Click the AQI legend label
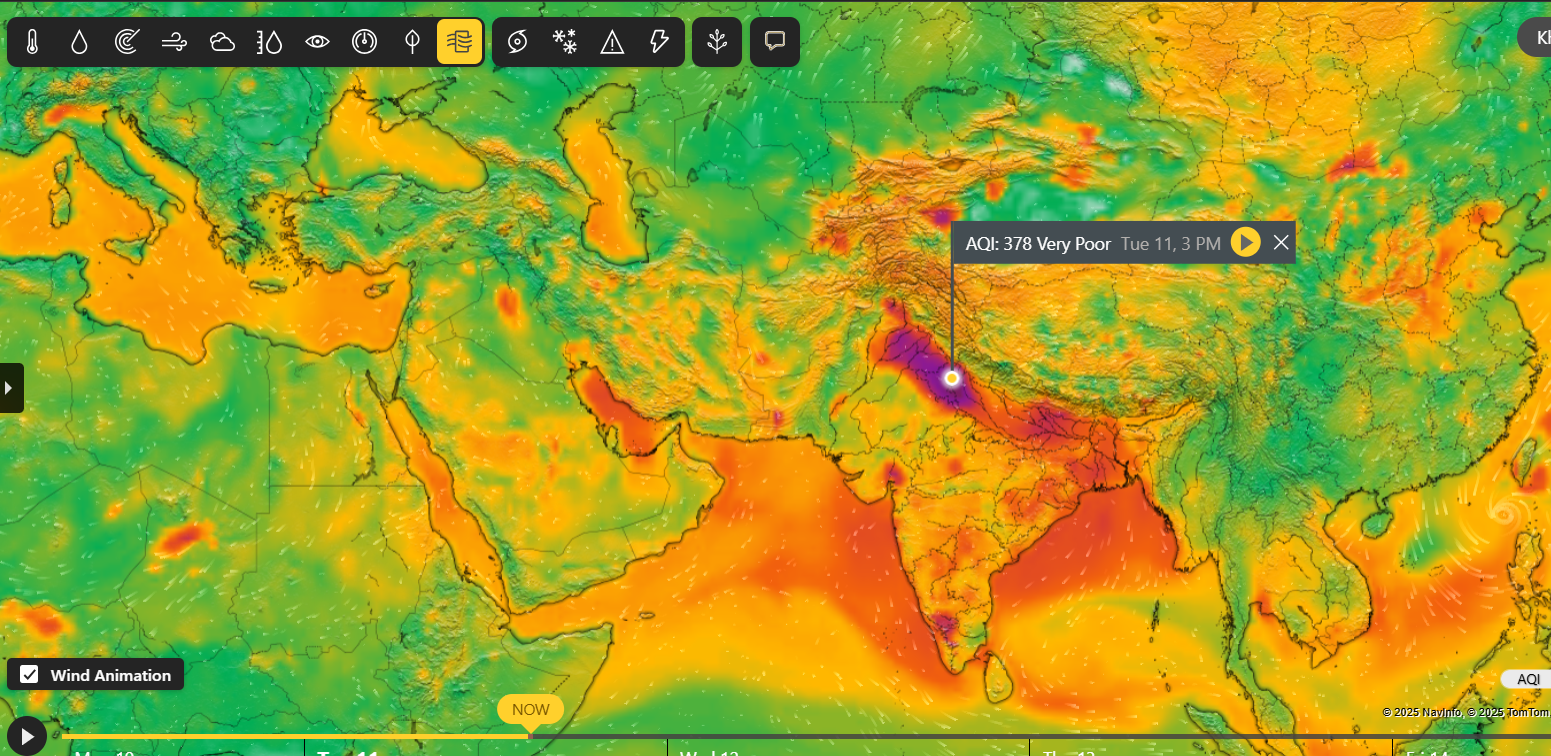The image size is (1551, 756). [x=1527, y=679]
